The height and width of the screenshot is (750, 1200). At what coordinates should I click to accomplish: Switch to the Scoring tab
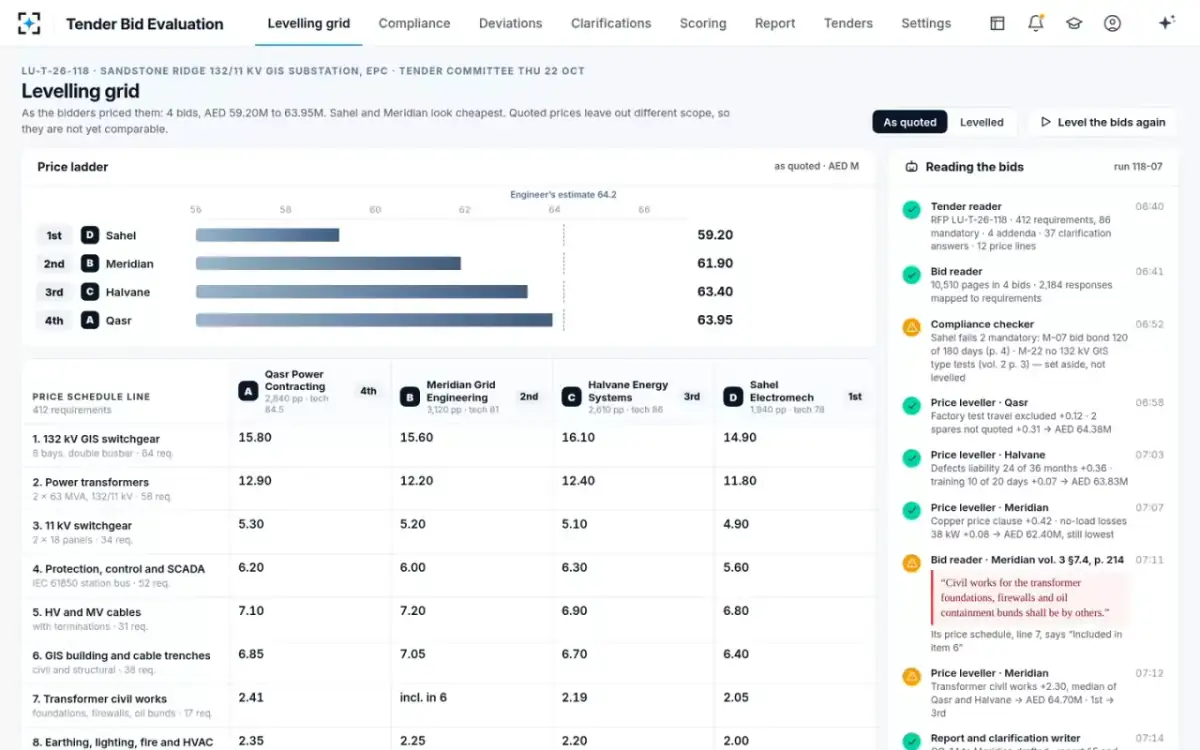pos(703,23)
